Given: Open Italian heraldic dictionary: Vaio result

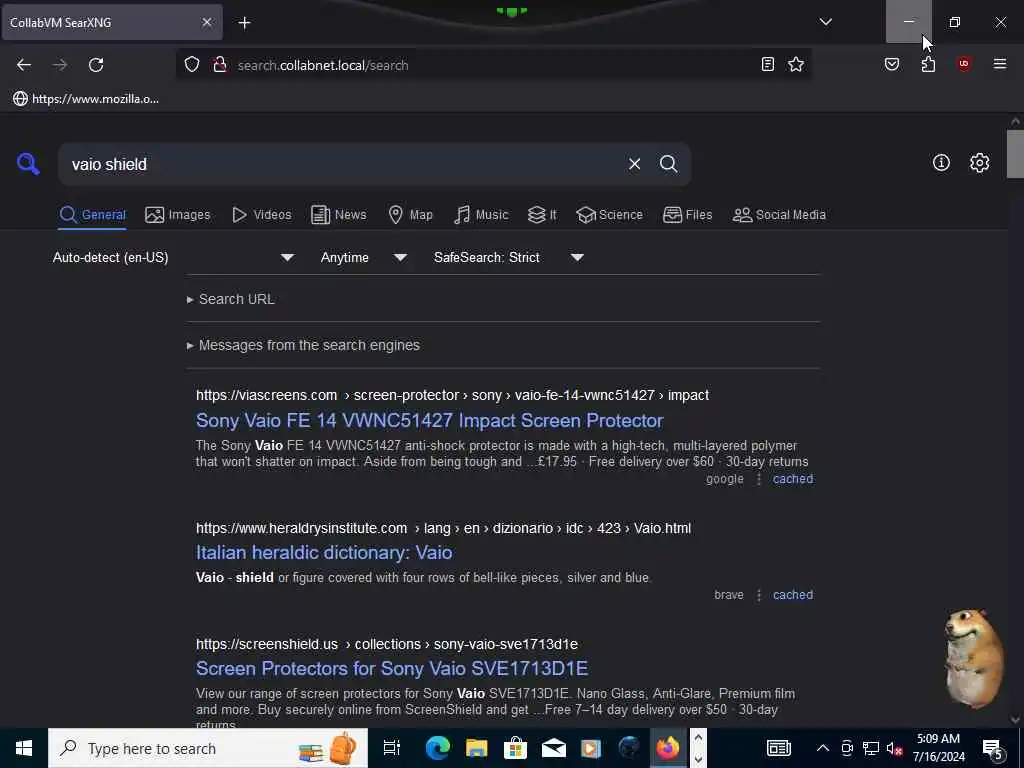Looking at the screenshot, I should pyautogui.click(x=324, y=552).
